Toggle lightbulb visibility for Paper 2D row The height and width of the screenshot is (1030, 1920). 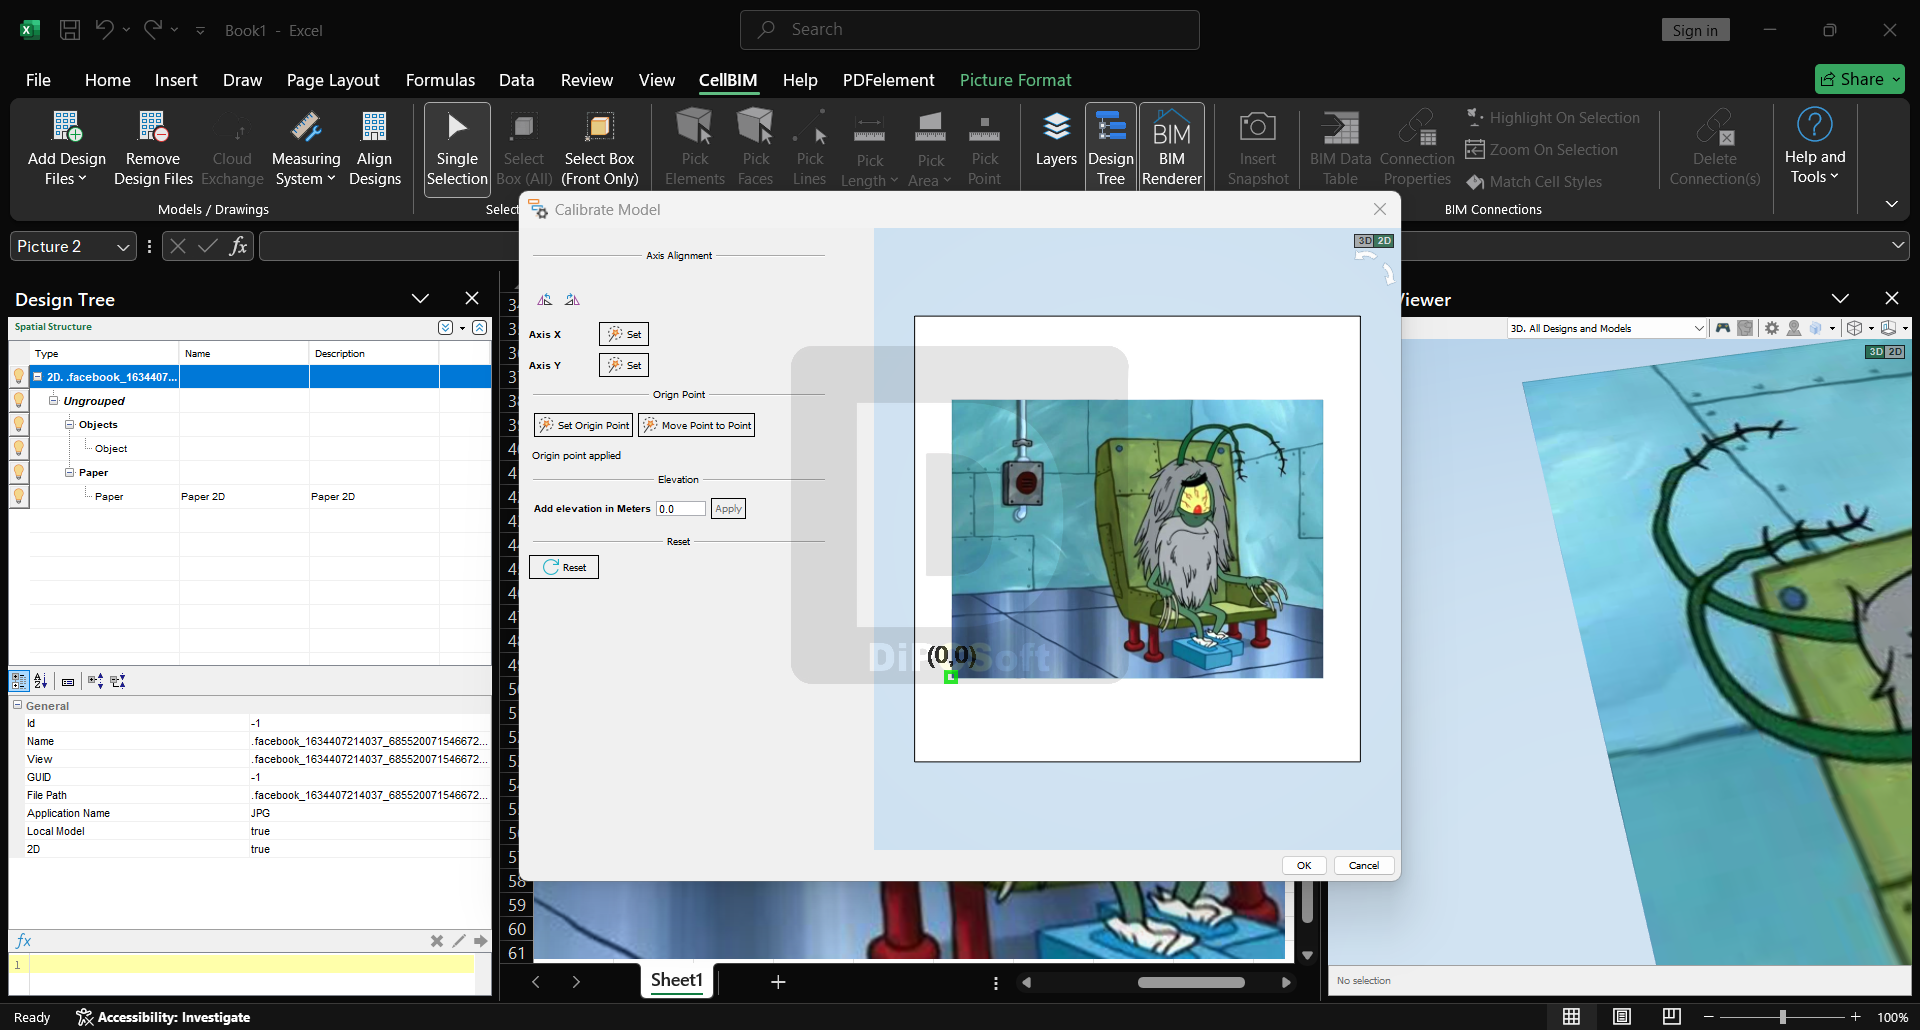19,496
